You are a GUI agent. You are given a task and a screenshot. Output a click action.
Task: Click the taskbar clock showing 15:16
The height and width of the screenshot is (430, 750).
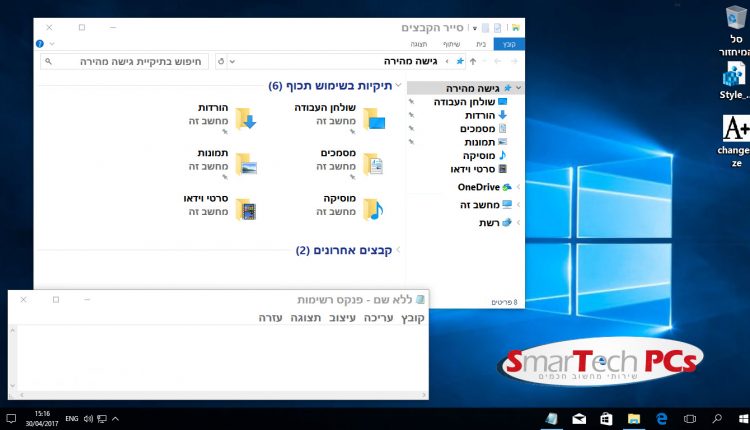42,419
